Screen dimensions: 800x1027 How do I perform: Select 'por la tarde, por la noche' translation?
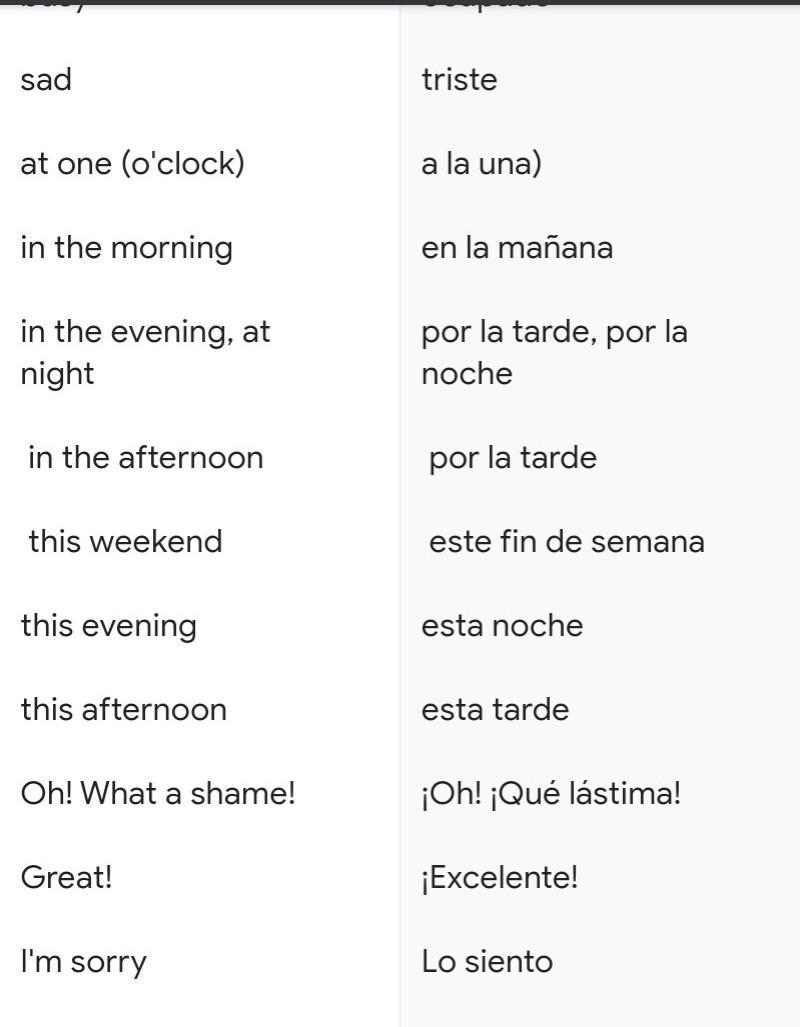[554, 353]
